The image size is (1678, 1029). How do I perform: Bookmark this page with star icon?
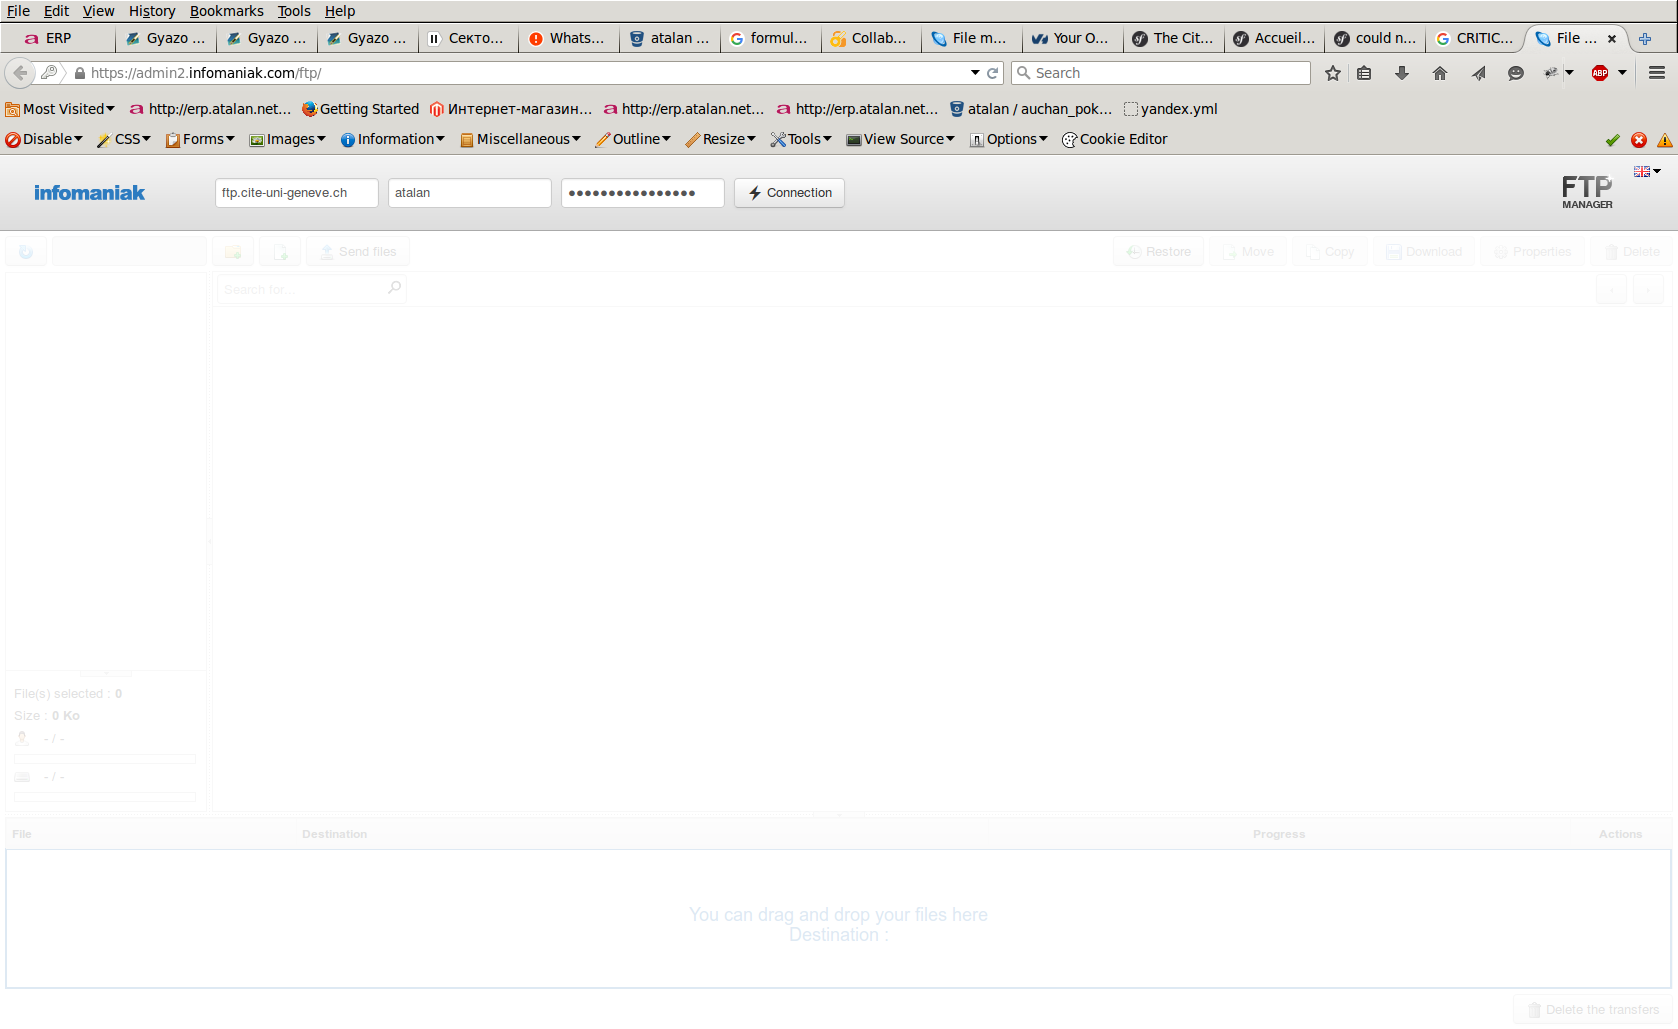pyautogui.click(x=1333, y=73)
